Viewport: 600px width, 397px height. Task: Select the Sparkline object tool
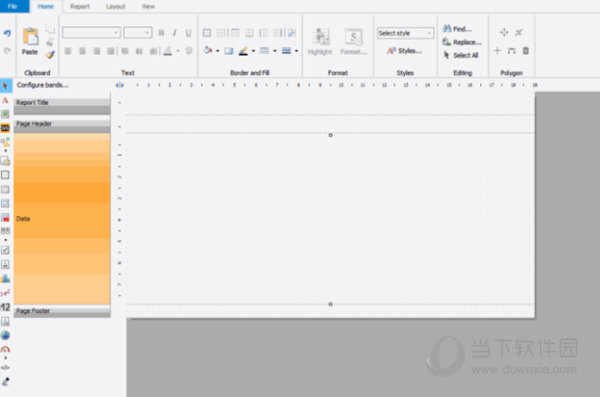pyautogui.click(x=5, y=293)
